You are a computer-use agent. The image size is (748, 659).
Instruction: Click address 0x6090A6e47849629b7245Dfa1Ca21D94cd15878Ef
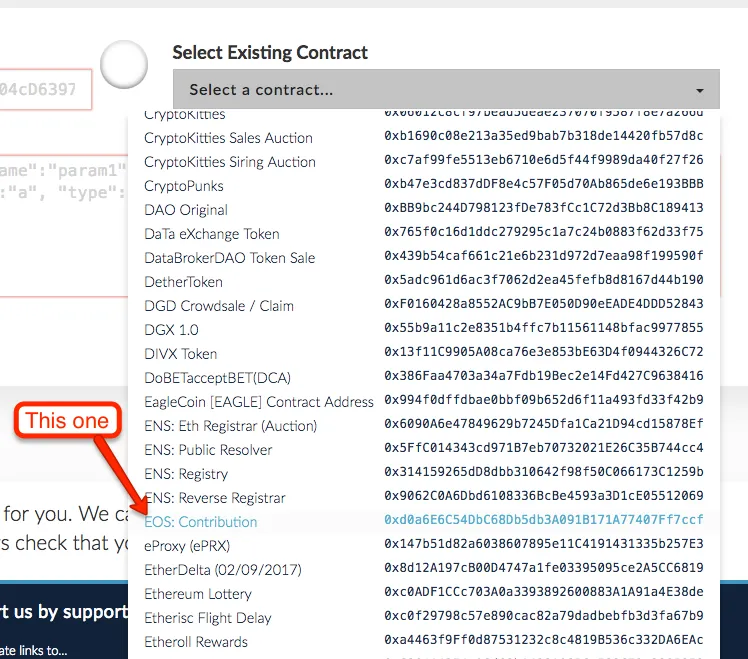pyautogui.click(x=544, y=424)
